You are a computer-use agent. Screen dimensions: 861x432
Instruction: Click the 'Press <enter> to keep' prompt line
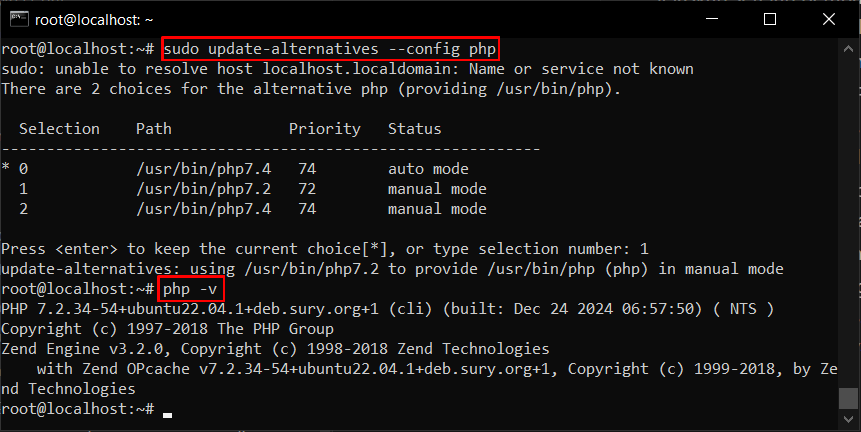pyautogui.click(x=325, y=249)
